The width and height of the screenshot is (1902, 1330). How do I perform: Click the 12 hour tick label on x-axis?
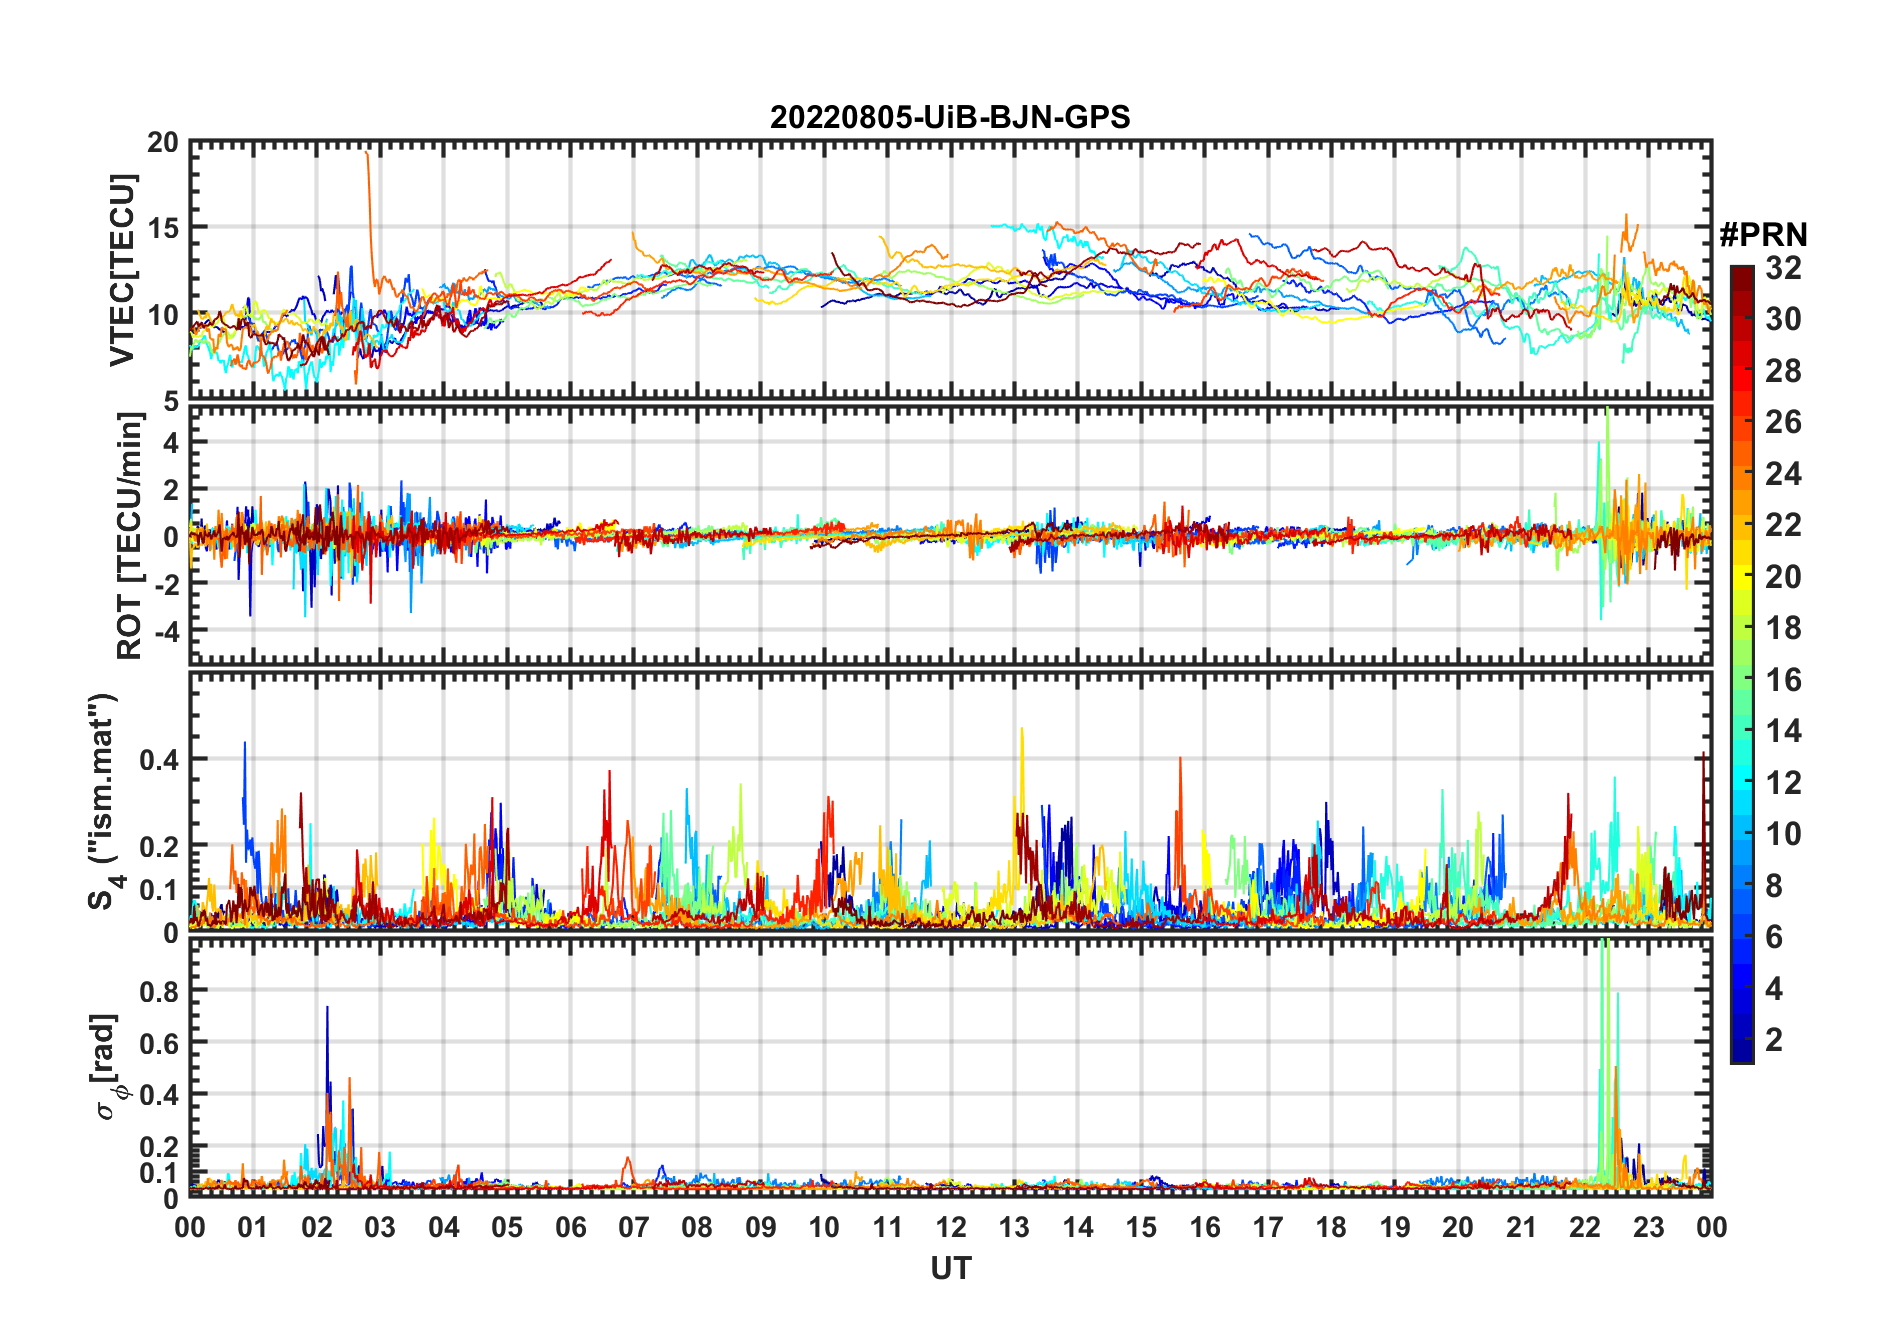tap(950, 1227)
